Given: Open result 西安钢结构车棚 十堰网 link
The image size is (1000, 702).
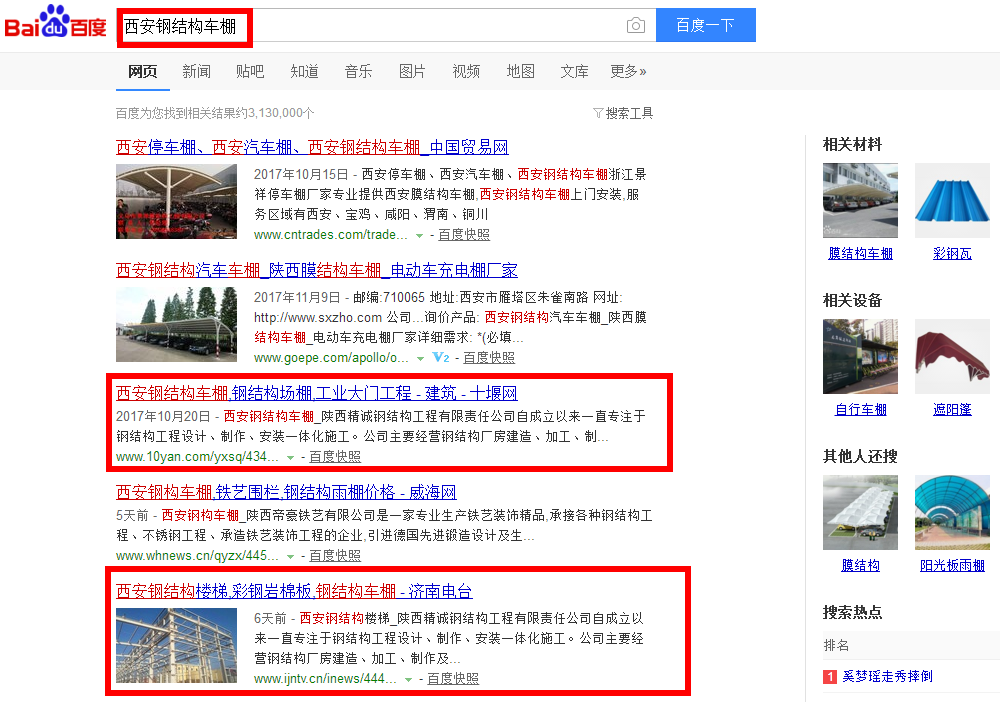Looking at the screenshot, I should 316,393.
